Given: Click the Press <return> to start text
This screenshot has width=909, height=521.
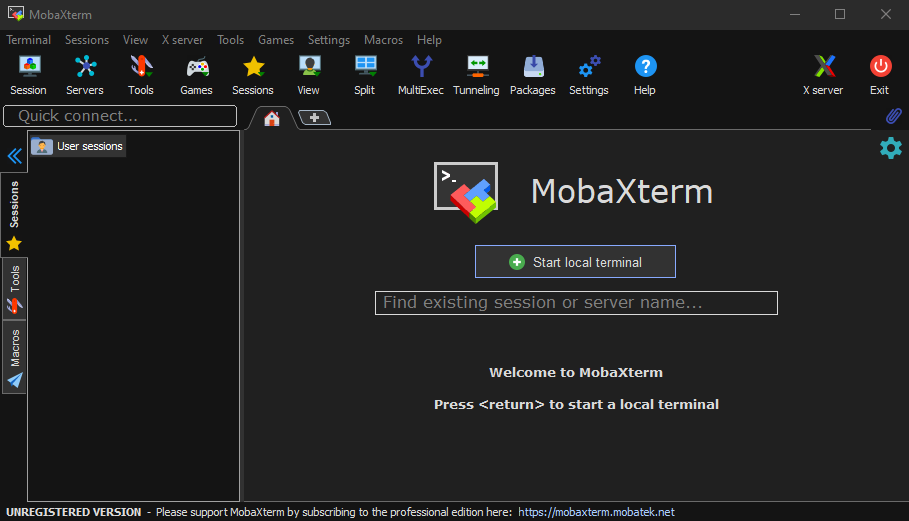Looking at the screenshot, I should (576, 405).
